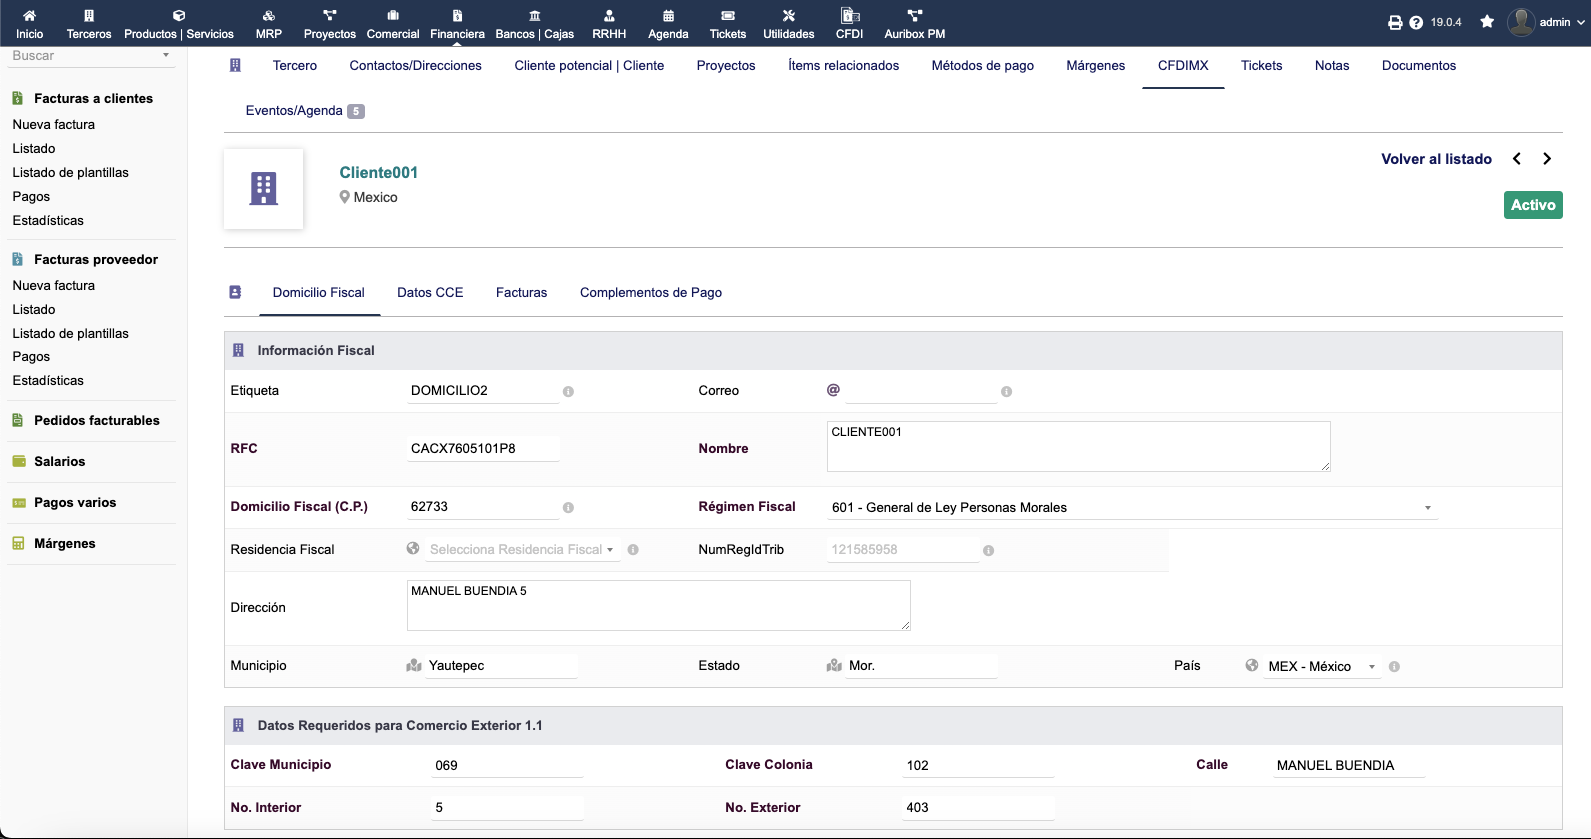1591x839 pixels.
Task: Open Bancos | Cajas module
Action: click(x=535, y=24)
